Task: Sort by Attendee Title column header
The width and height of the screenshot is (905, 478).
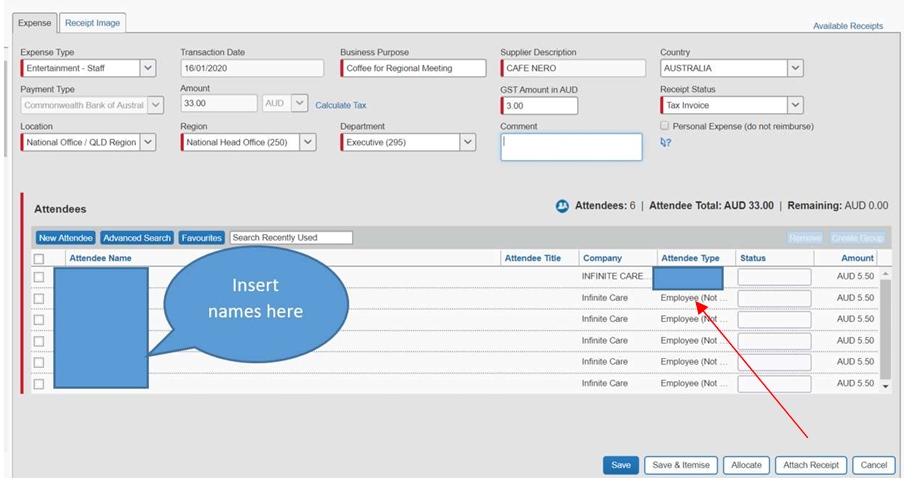Action: (533, 258)
